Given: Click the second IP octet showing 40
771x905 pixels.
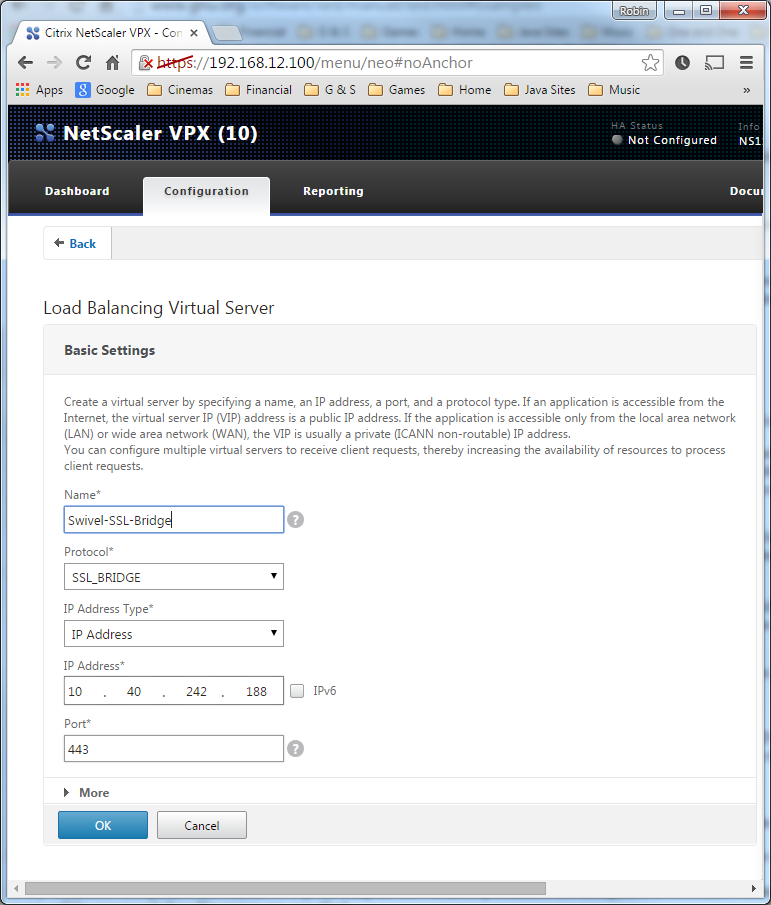Looking at the screenshot, I should [x=134, y=691].
